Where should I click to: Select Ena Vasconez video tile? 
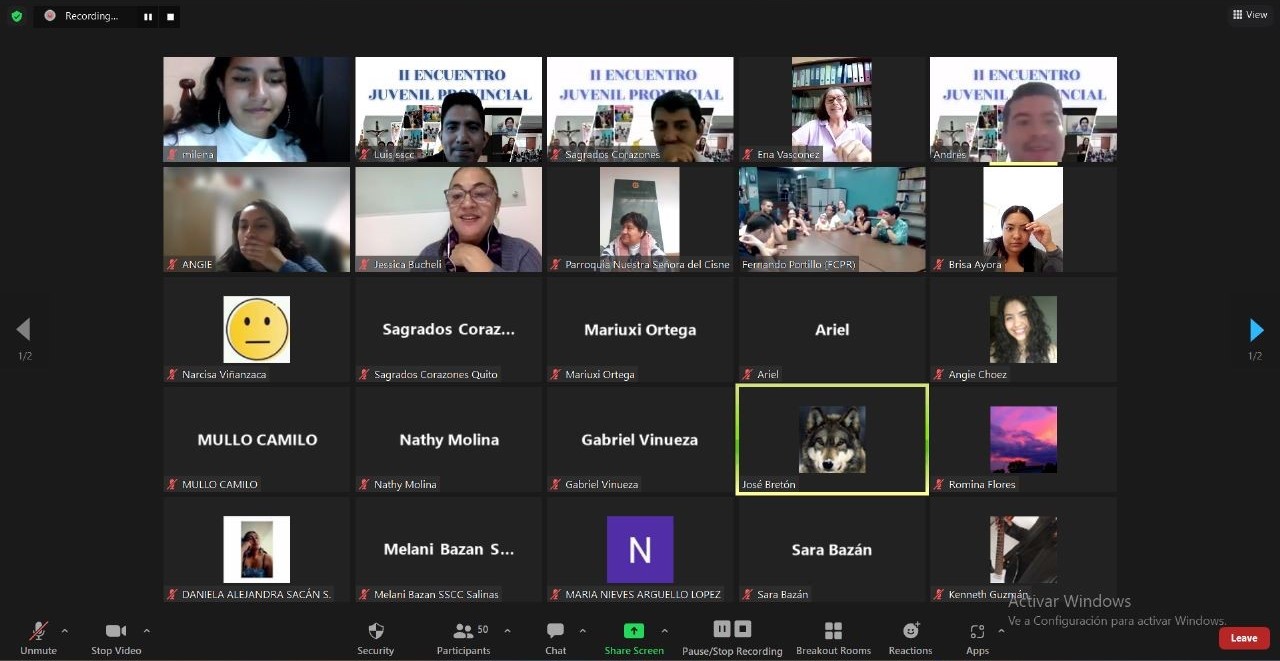(x=832, y=109)
